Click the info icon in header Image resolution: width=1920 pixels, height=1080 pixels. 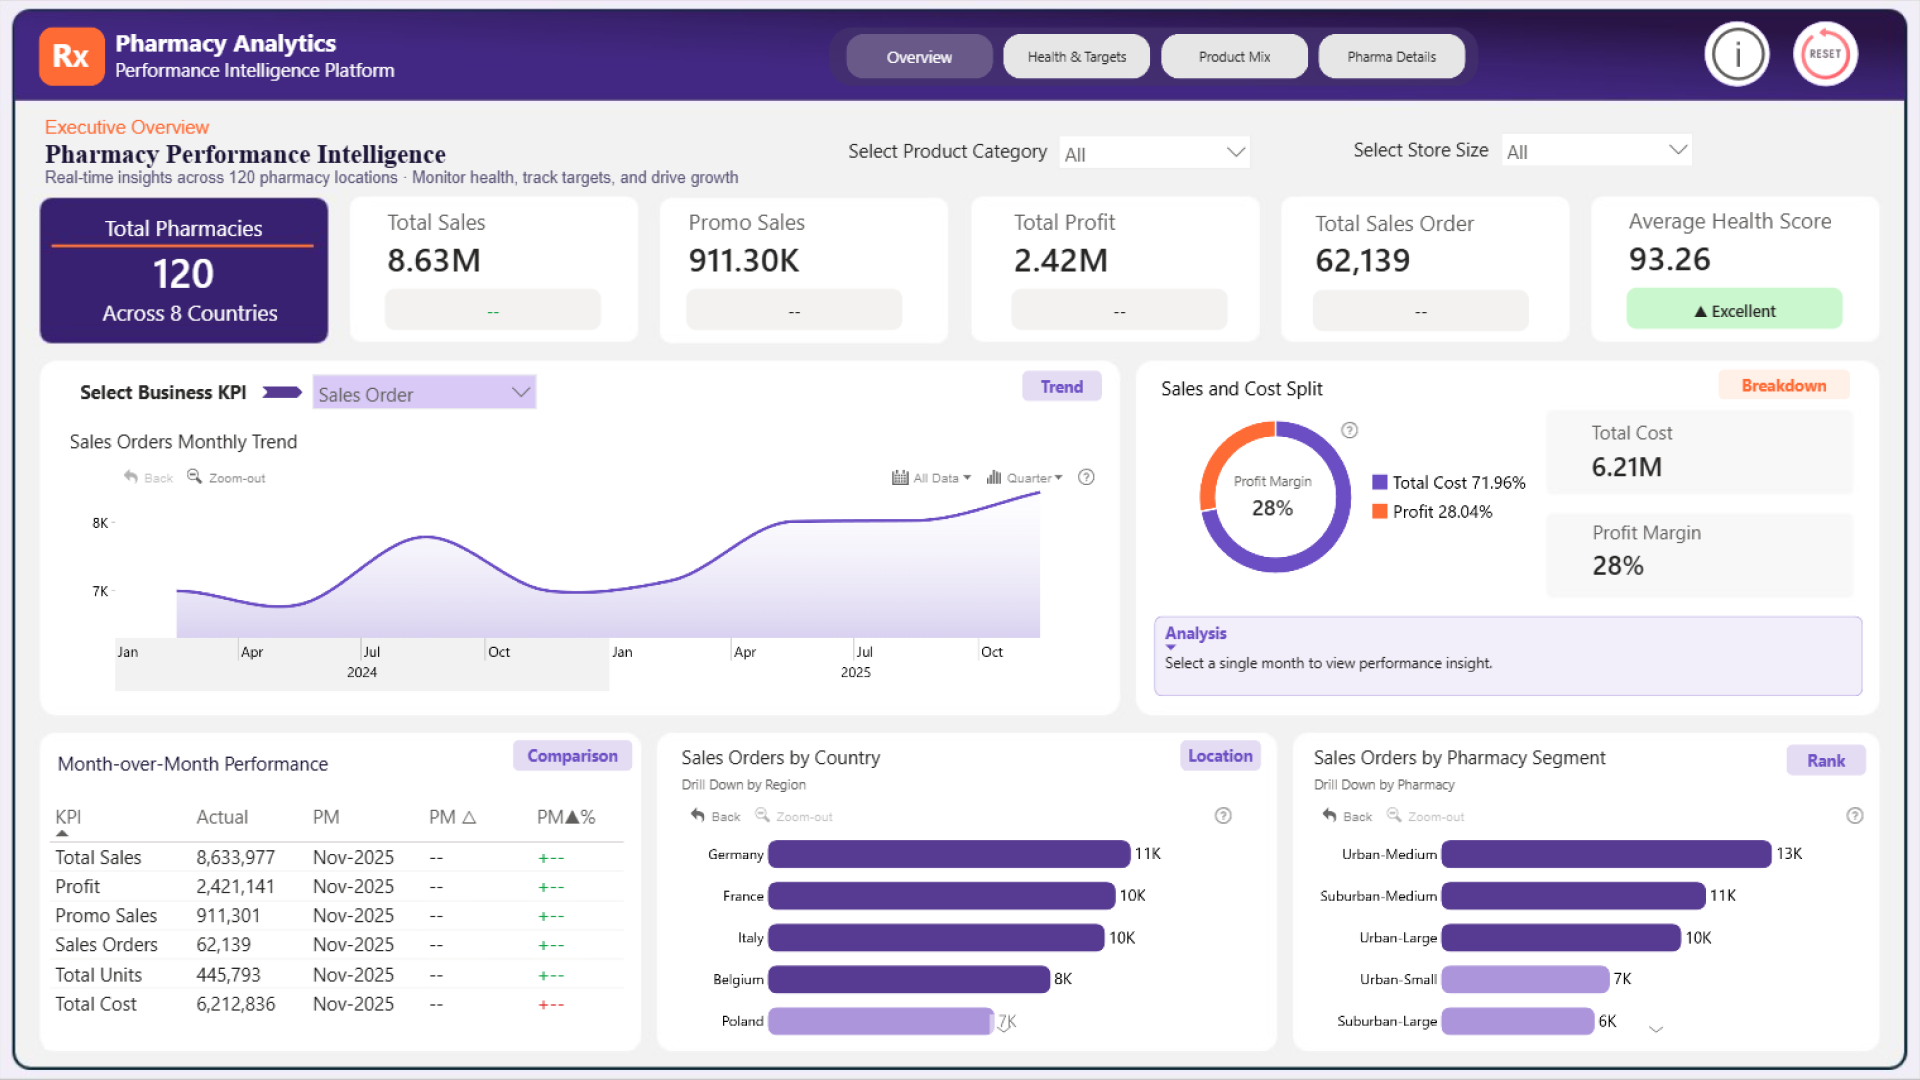[x=1737, y=54]
